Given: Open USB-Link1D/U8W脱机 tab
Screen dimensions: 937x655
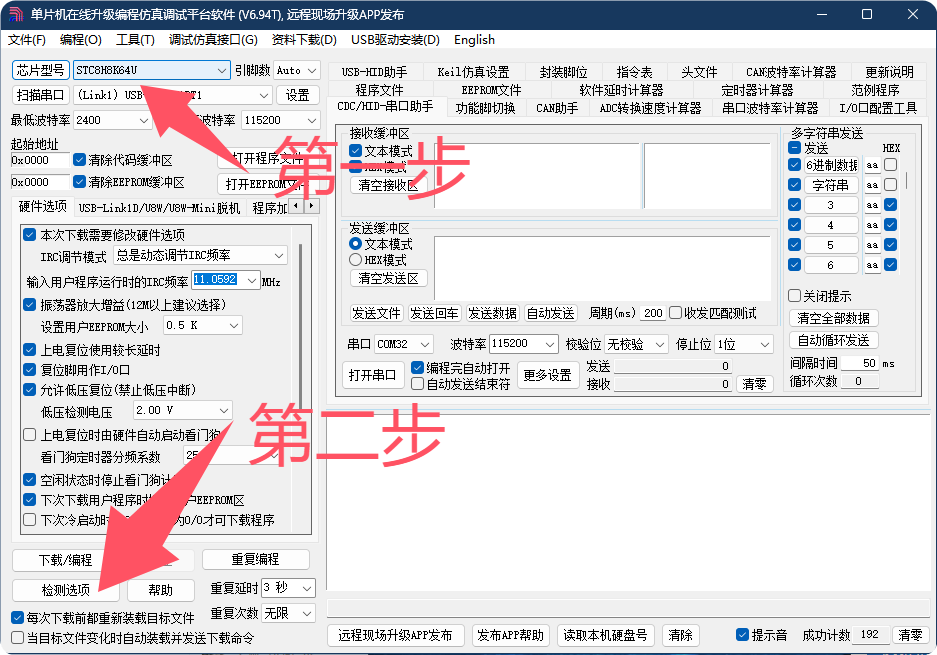Looking at the screenshot, I should (159, 208).
